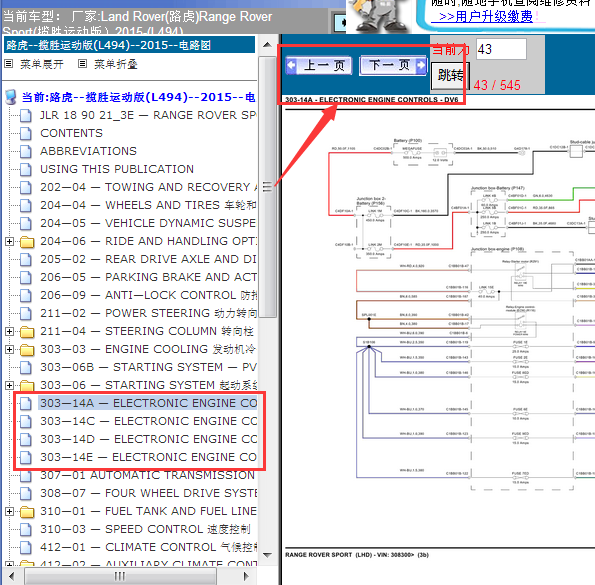Open 206-05 PARKING BRAKE item
The height and width of the screenshot is (585, 595).
coord(148,277)
